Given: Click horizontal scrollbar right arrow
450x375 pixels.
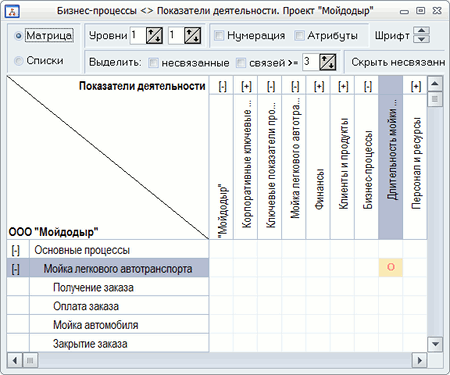Looking at the screenshot, I should tap(419, 360).
